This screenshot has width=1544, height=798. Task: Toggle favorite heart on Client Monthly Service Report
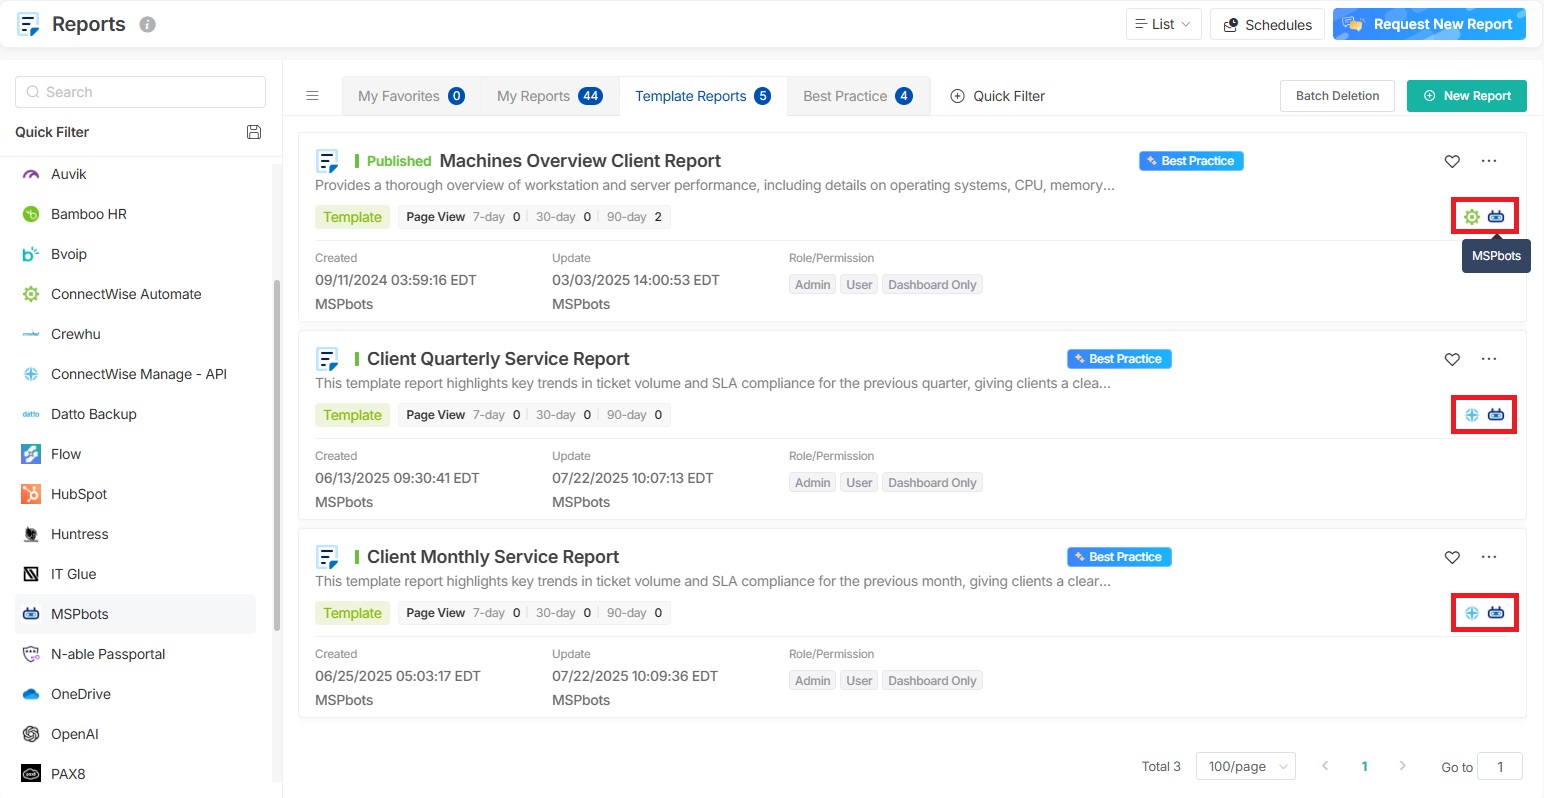(1452, 557)
